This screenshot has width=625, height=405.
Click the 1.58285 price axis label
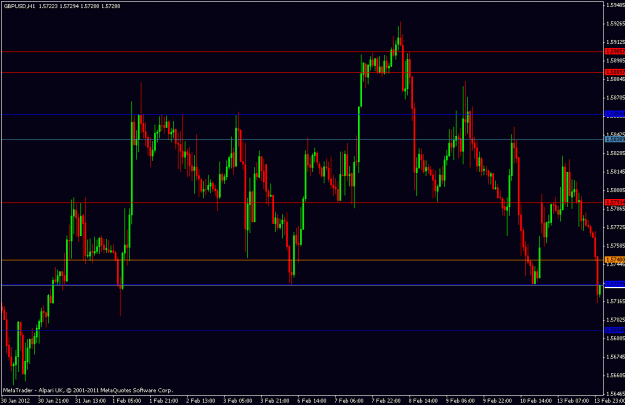tap(615, 153)
